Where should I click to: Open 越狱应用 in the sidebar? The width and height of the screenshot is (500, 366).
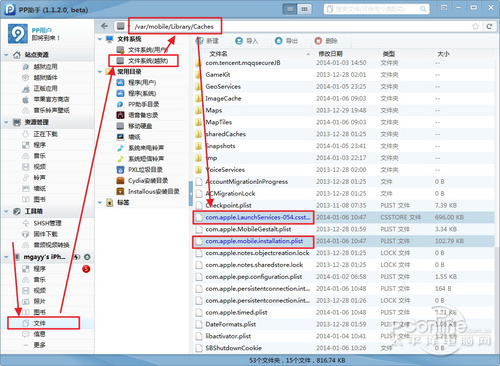45,67
